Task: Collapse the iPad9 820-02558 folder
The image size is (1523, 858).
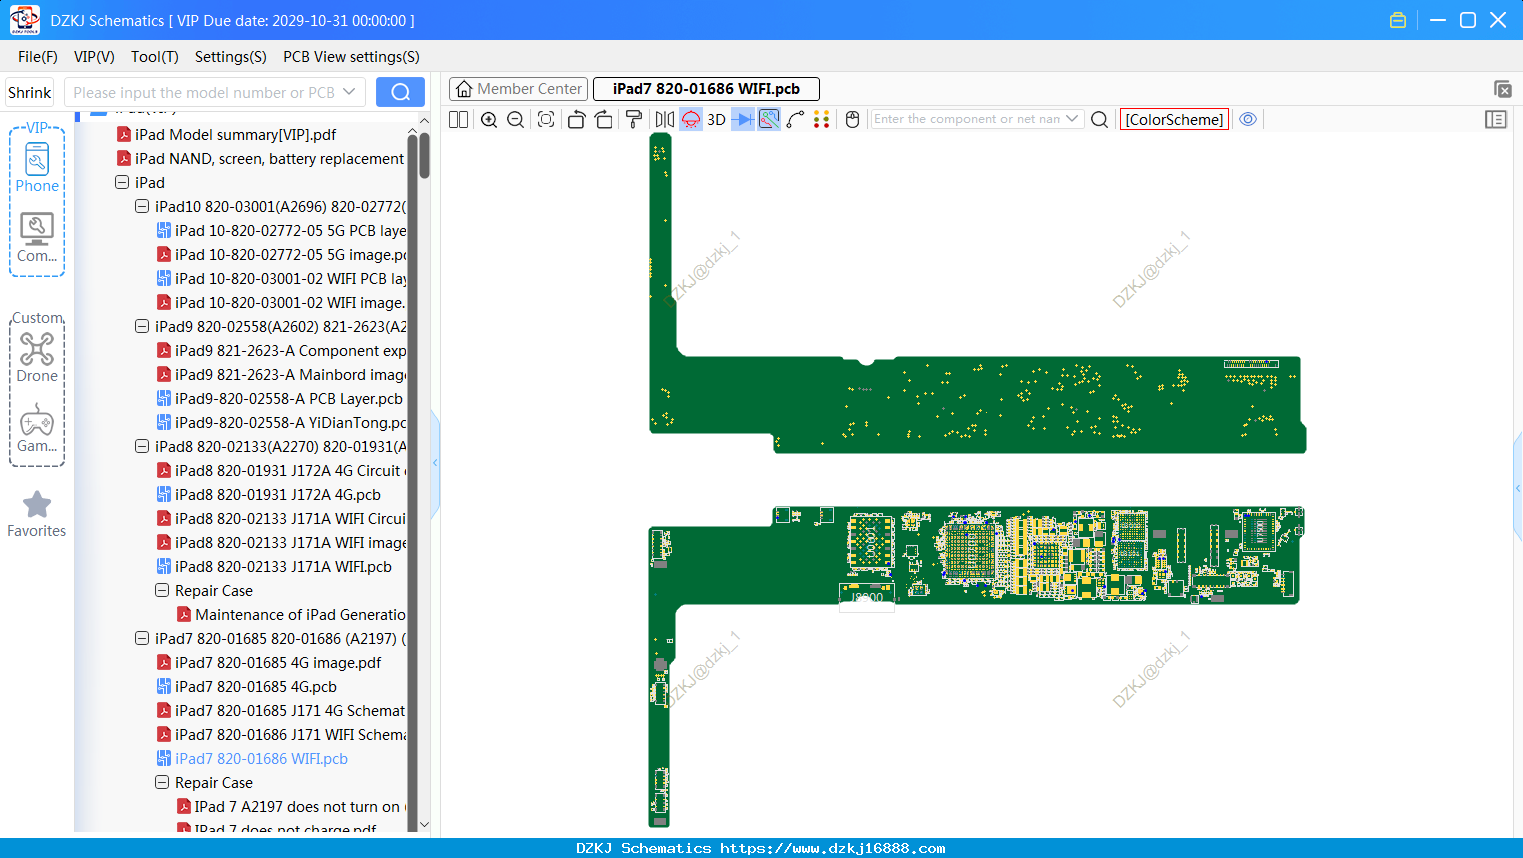Action: pos(142,326)
